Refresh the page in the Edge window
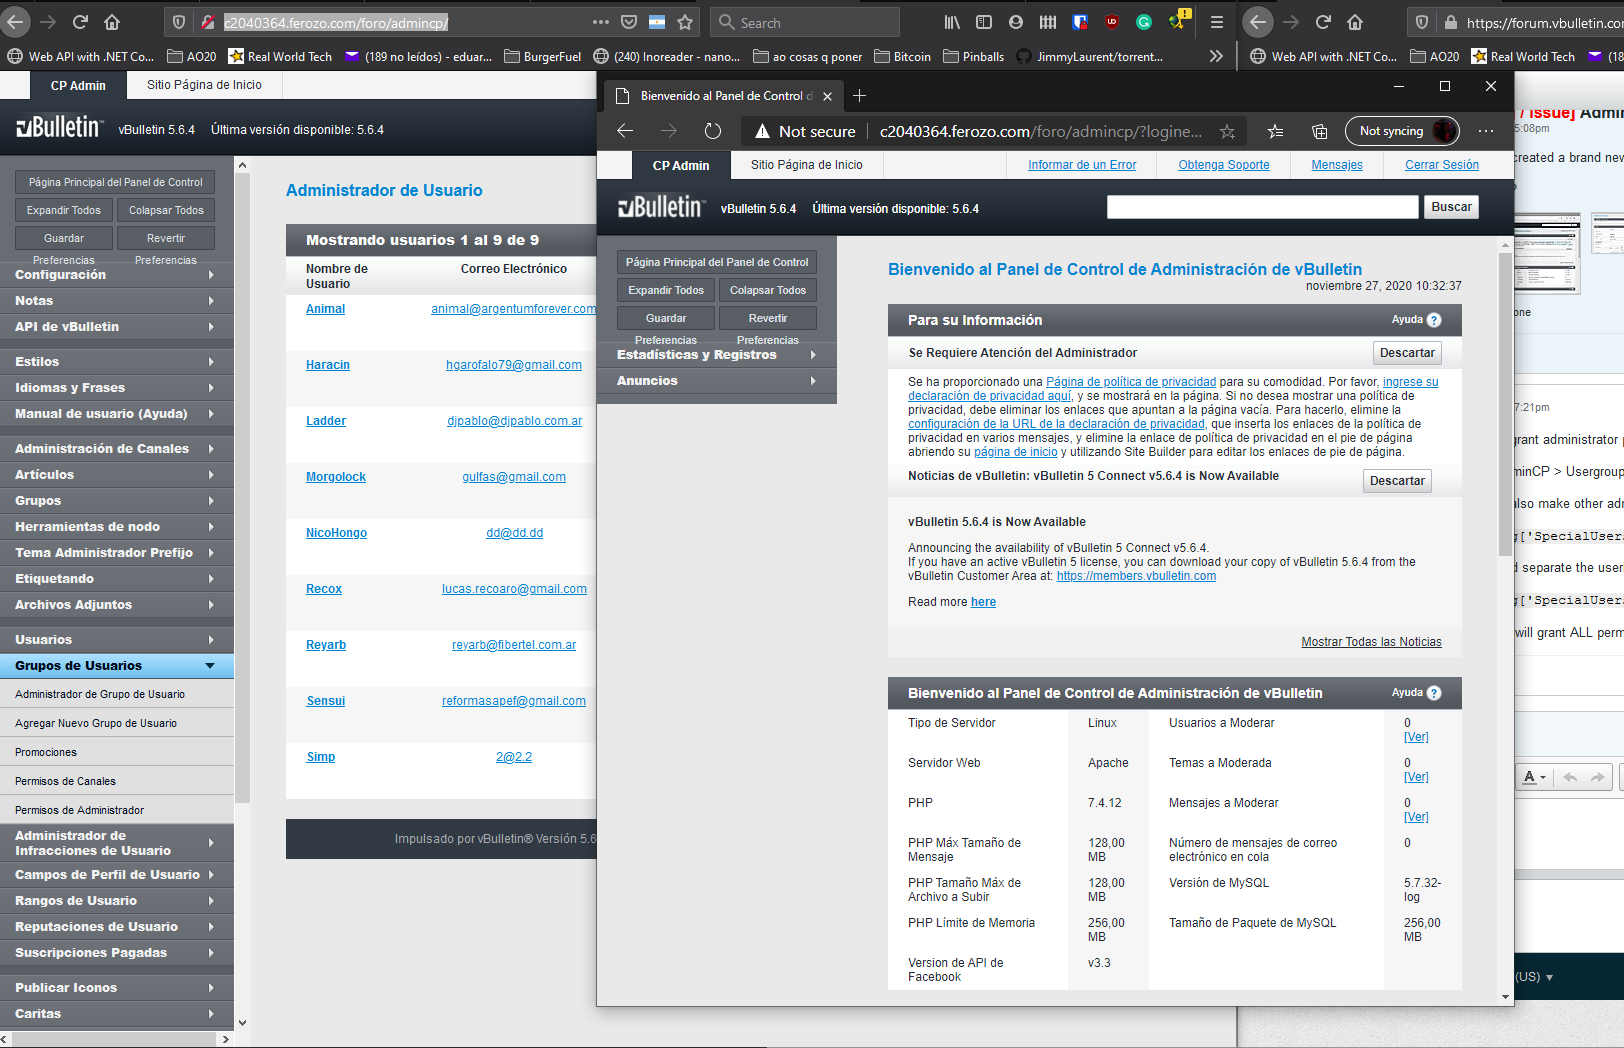Screen dimensions: 1624x1048 point(713,131)
